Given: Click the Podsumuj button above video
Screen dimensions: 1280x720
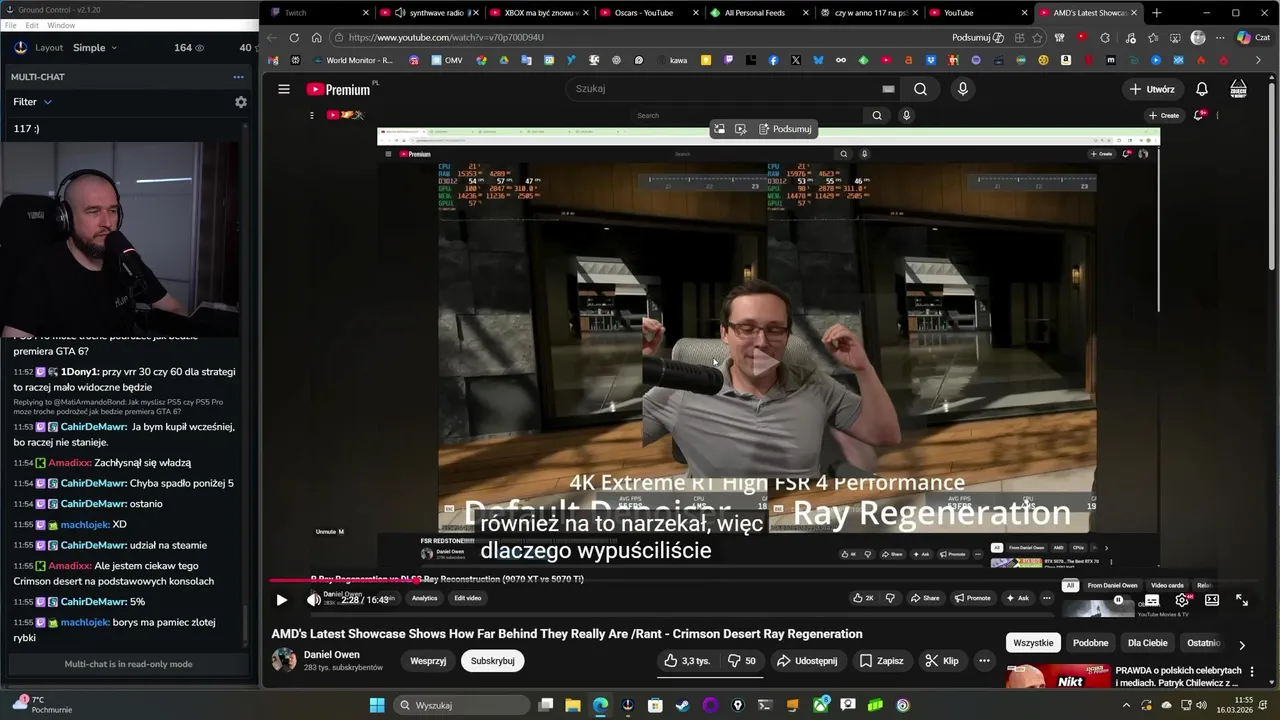Looking at the screenshot, I should pos(785,129).
